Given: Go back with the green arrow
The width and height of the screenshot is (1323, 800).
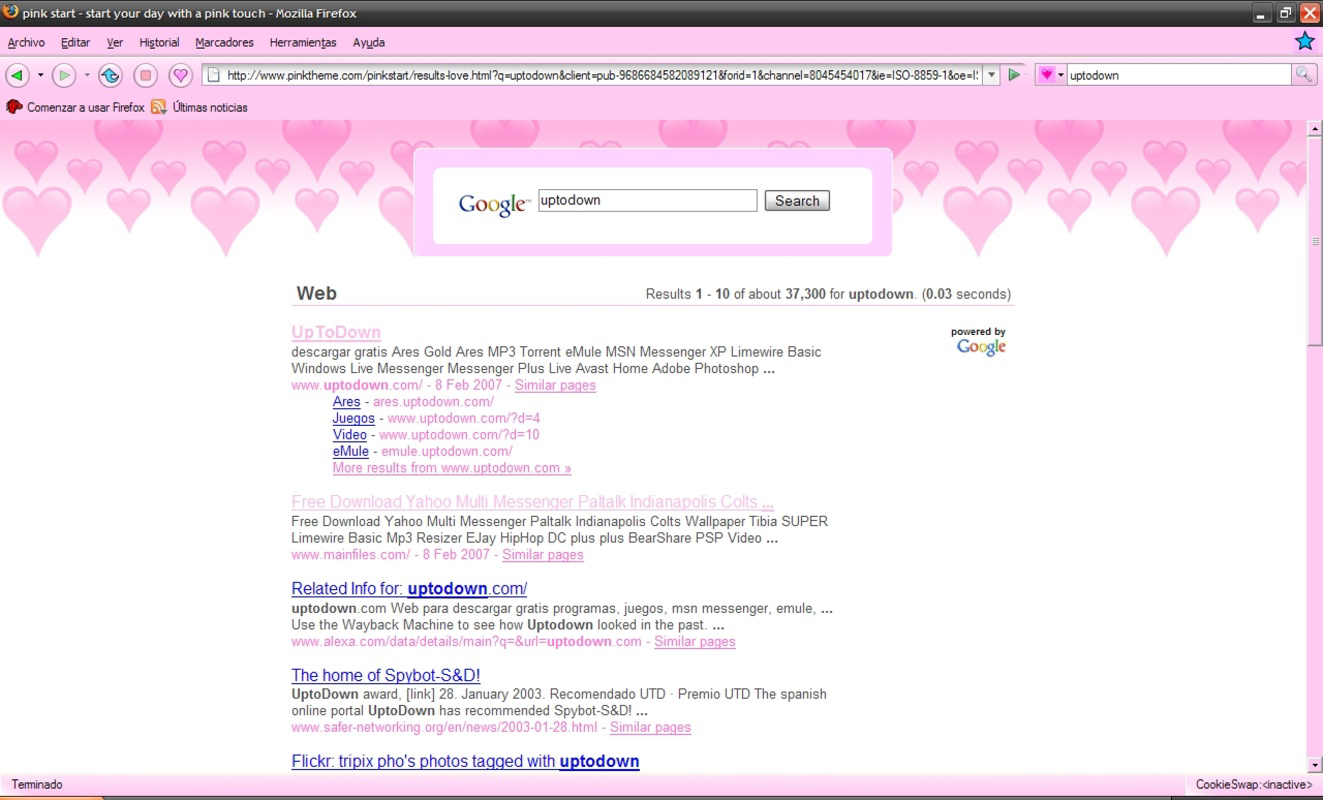Looking at the screenshot, I should (17, 75).
